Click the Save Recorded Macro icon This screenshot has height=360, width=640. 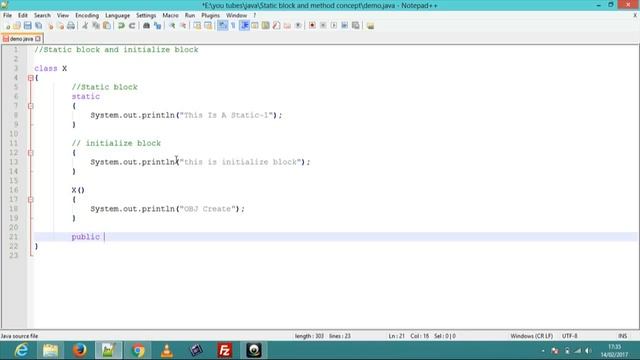tap(356, 26)
